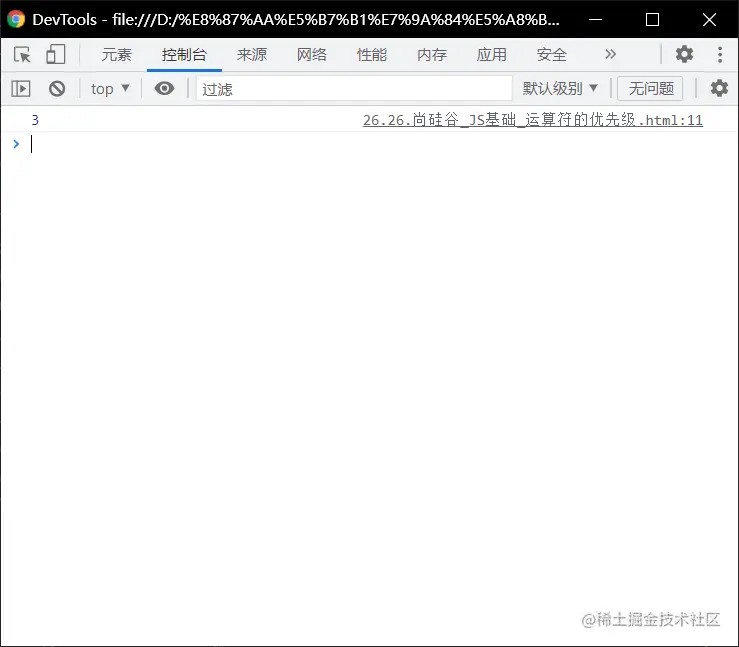The image size is (739, 647).
Task: Toggle the device toolbar icon
Action: coord(56,55)
